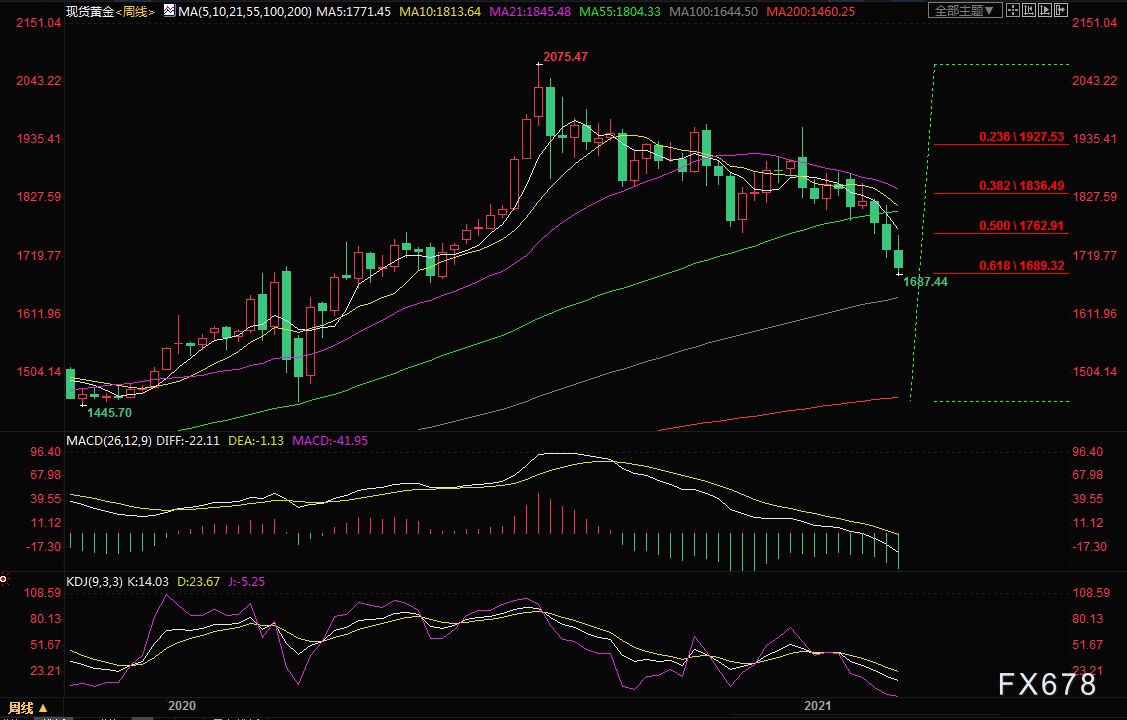The image size is (1127, 720).
Task: Select the 0.236 Fibonacci level line
Action: pyautogui.click(x=1000, y=144)
